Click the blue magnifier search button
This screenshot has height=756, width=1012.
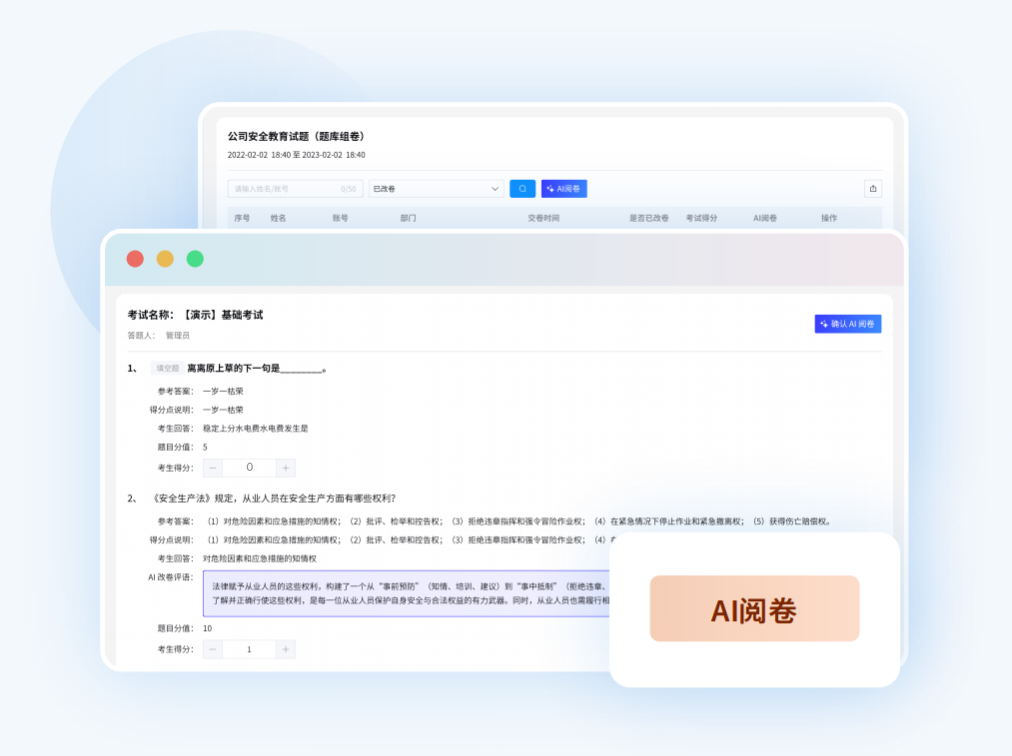pos(522,188)
